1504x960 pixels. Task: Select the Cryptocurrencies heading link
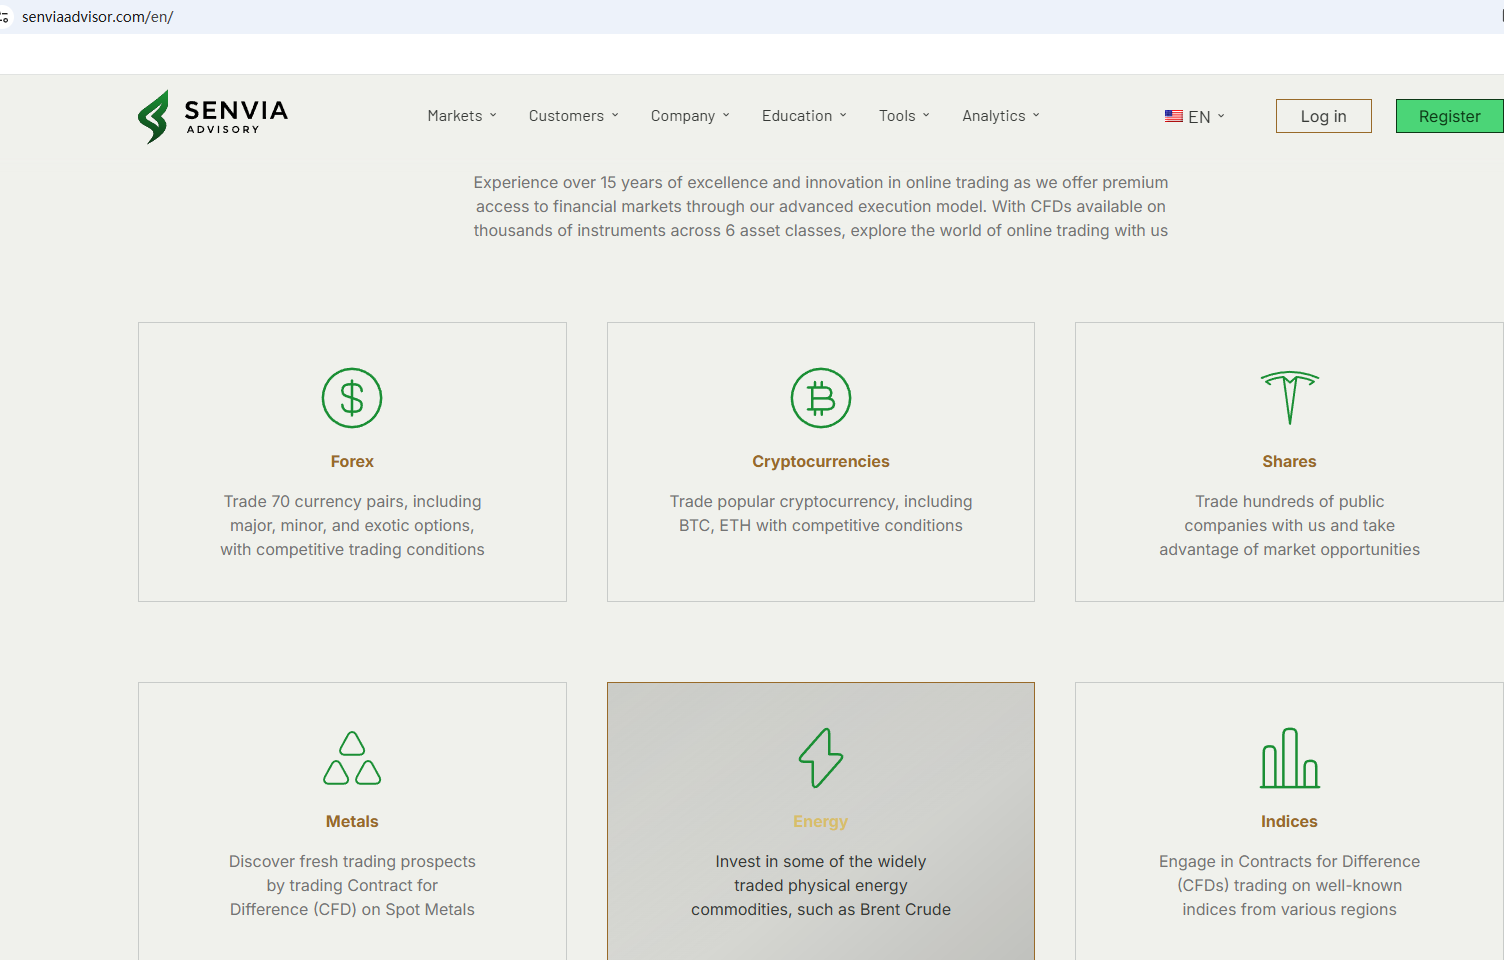click(x=820, y=461)
